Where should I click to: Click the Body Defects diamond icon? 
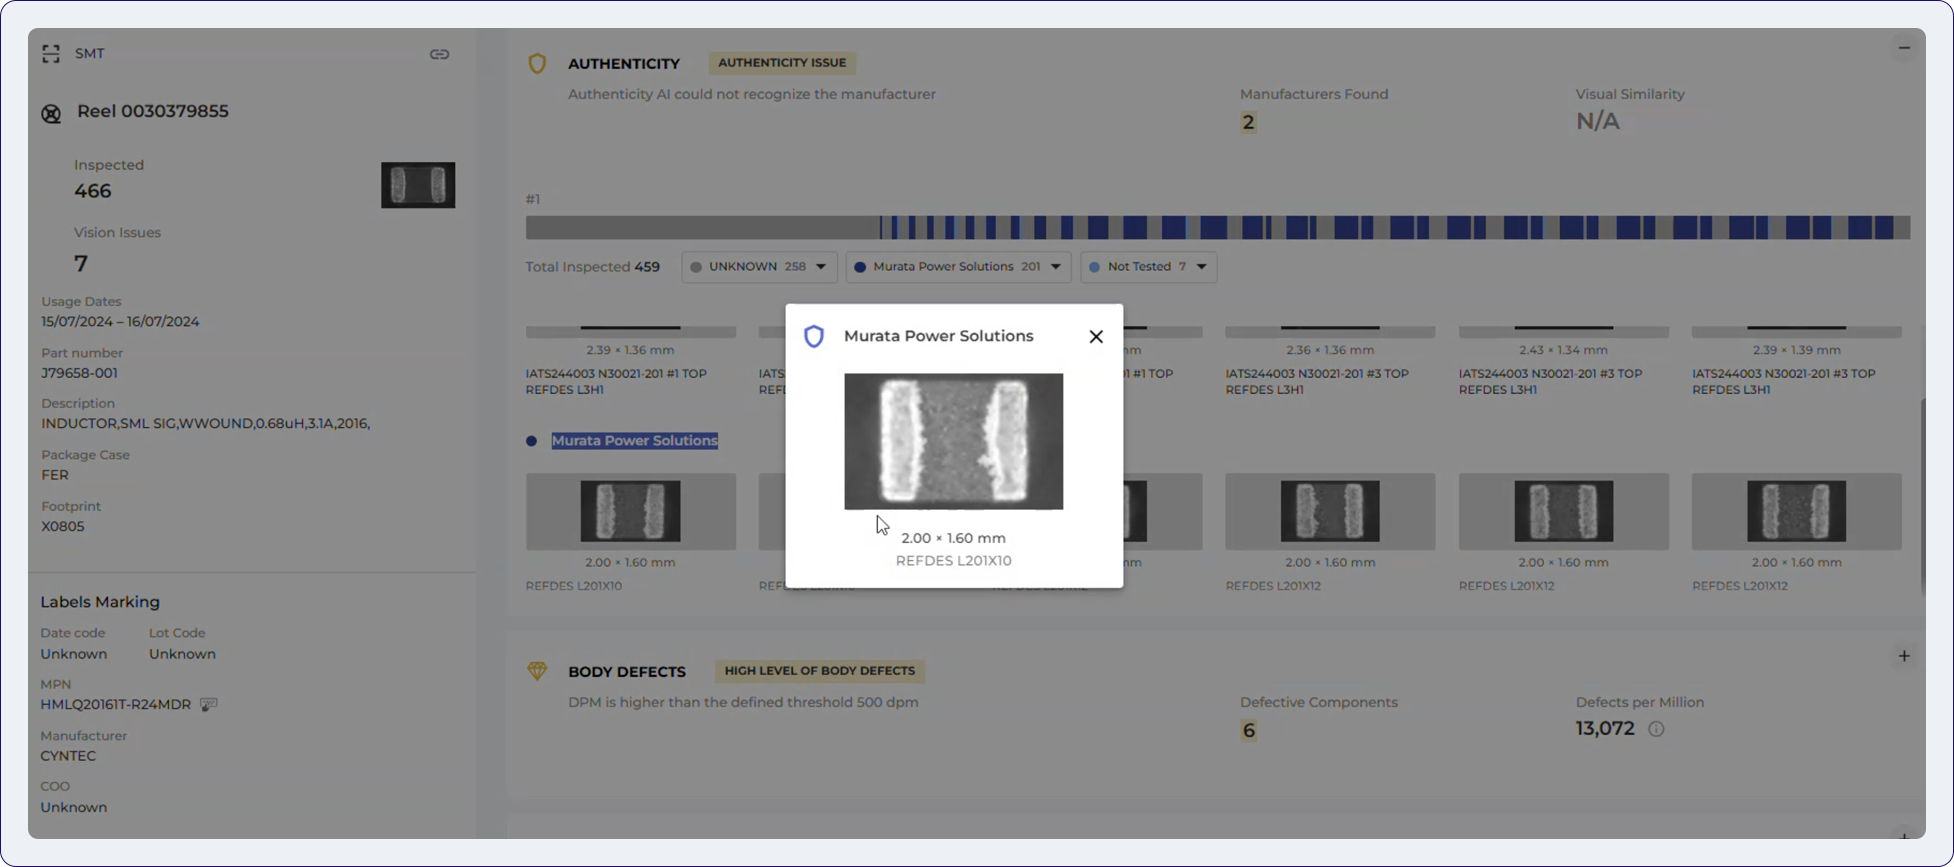click(537, 671)
